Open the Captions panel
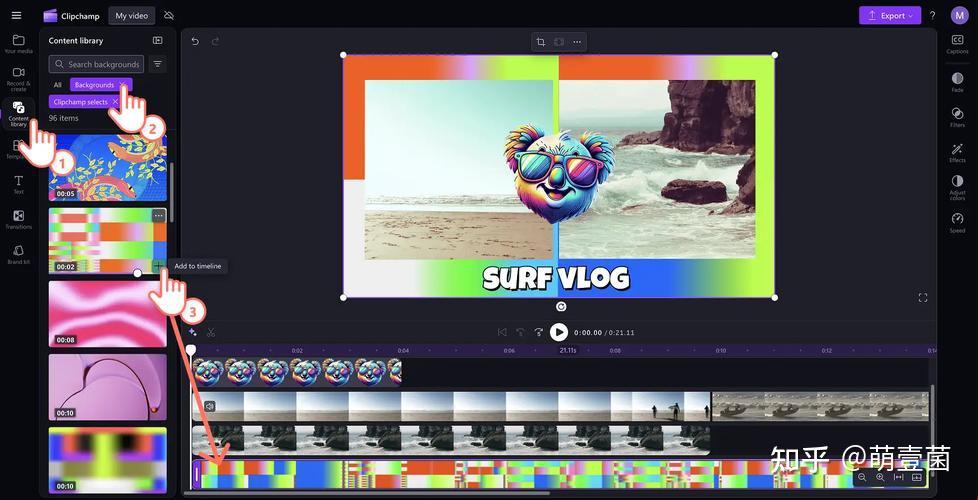Image resolution: width=978 pixels, height=500 pixels. (957, 44)
